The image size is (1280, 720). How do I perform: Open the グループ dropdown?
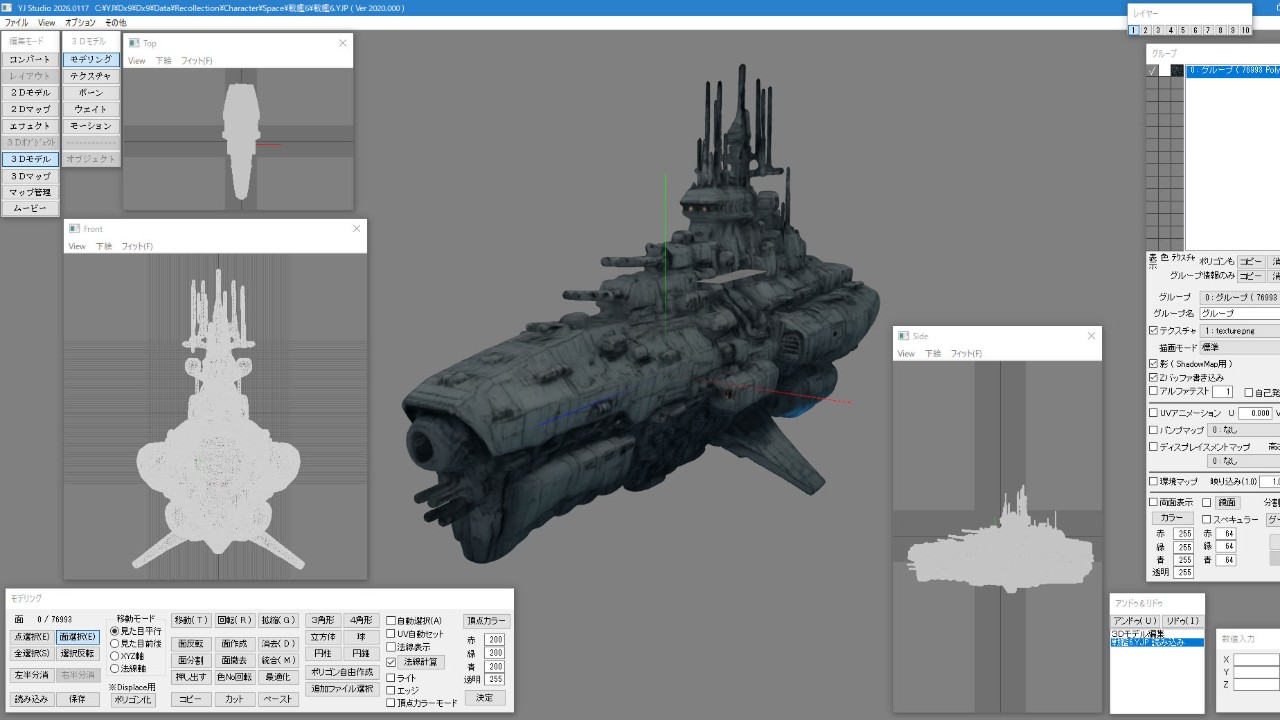point(1240,297)
